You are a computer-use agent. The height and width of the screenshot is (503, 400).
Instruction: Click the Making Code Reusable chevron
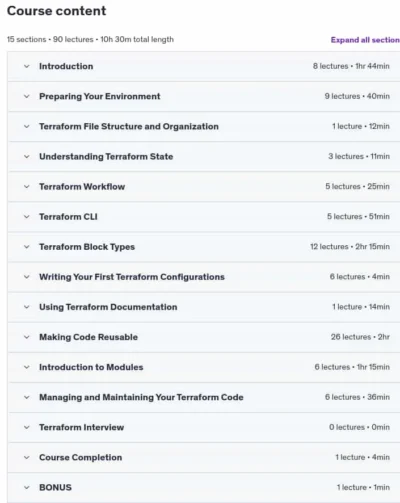[x=27, y=337]
